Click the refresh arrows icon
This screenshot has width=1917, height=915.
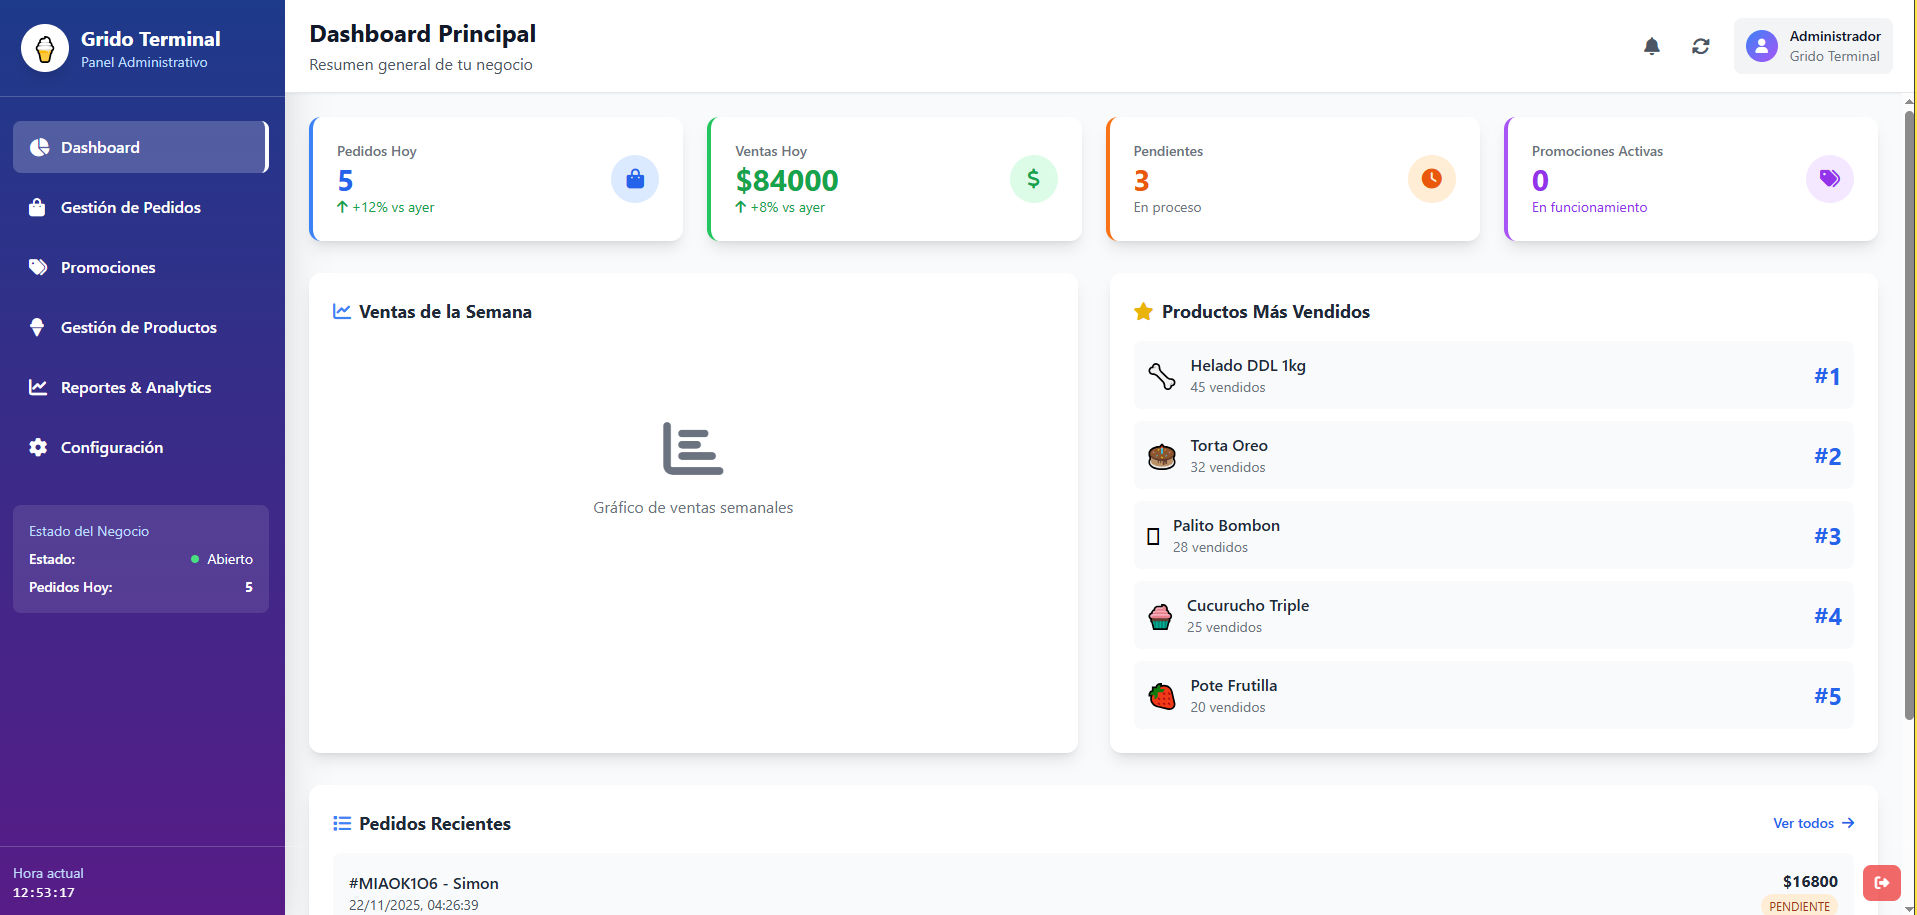pyautogui.click(x=1700, y=46)
